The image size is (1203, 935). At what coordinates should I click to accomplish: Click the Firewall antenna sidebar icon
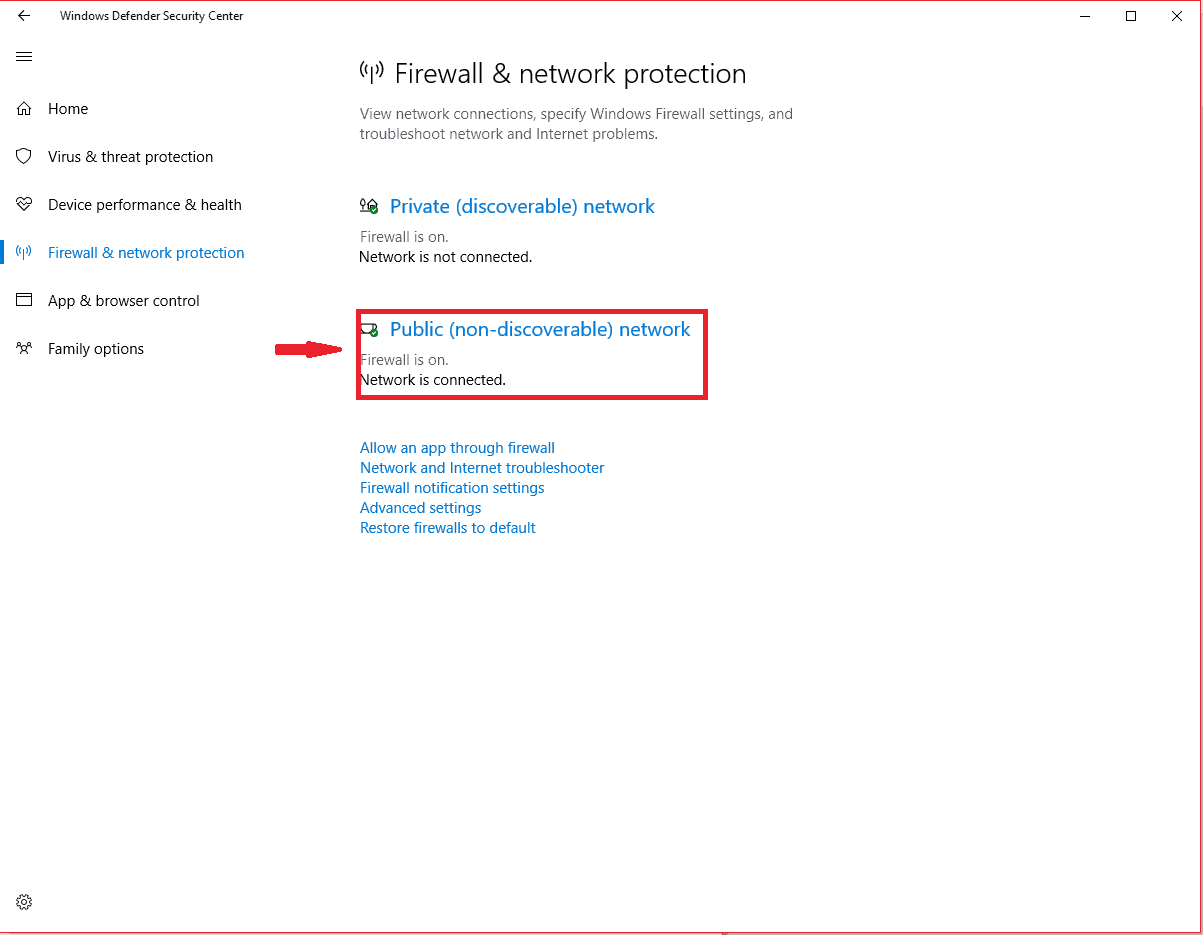(x=25, y=252)
